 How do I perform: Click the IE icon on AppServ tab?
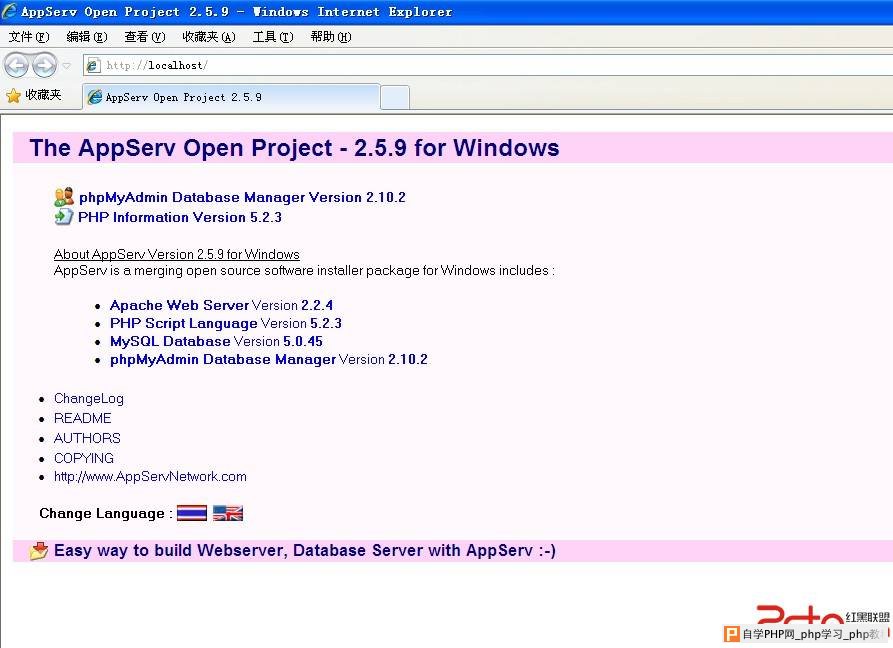pos(95,97)
